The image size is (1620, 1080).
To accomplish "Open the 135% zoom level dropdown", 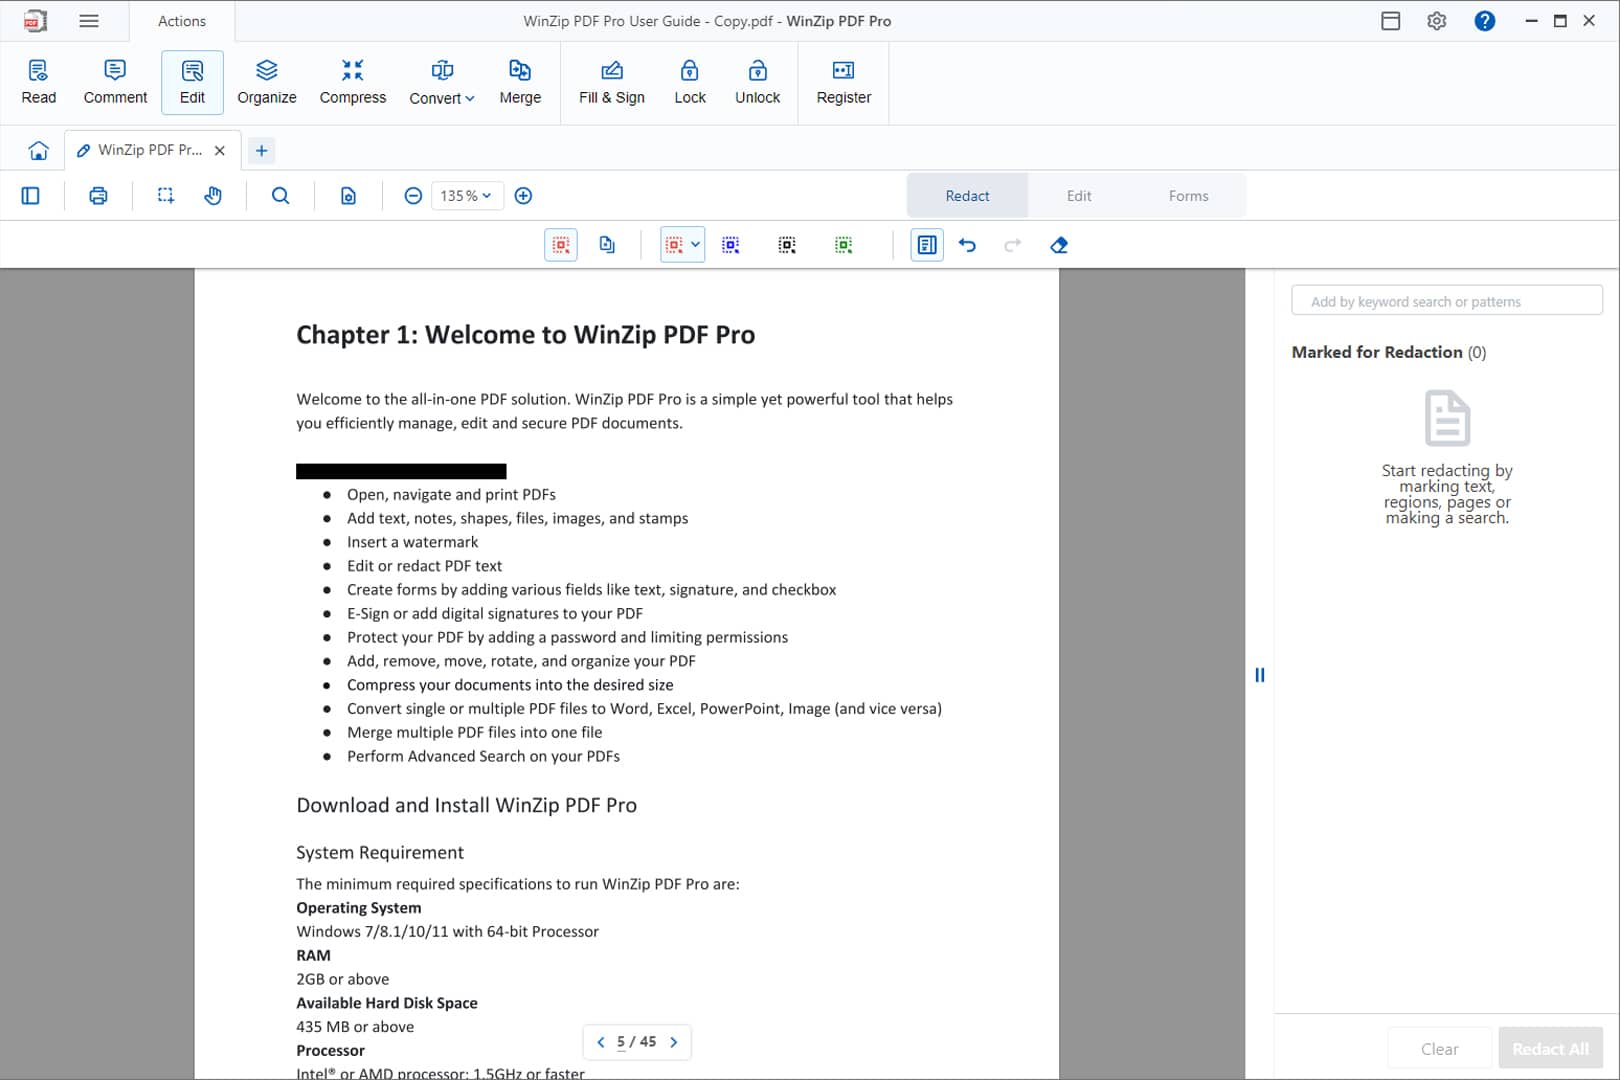I will point(466,196).
